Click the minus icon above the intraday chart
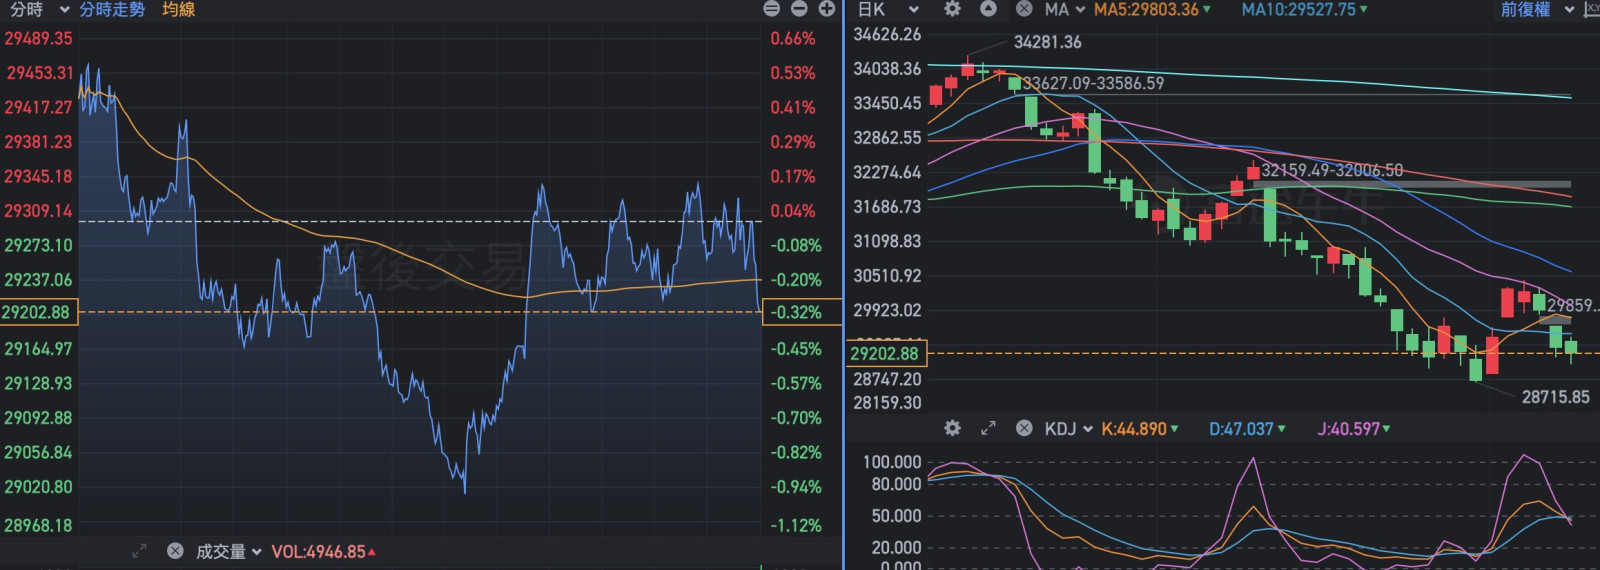This screenshot has height=570, width=1600. pos(799,9)
